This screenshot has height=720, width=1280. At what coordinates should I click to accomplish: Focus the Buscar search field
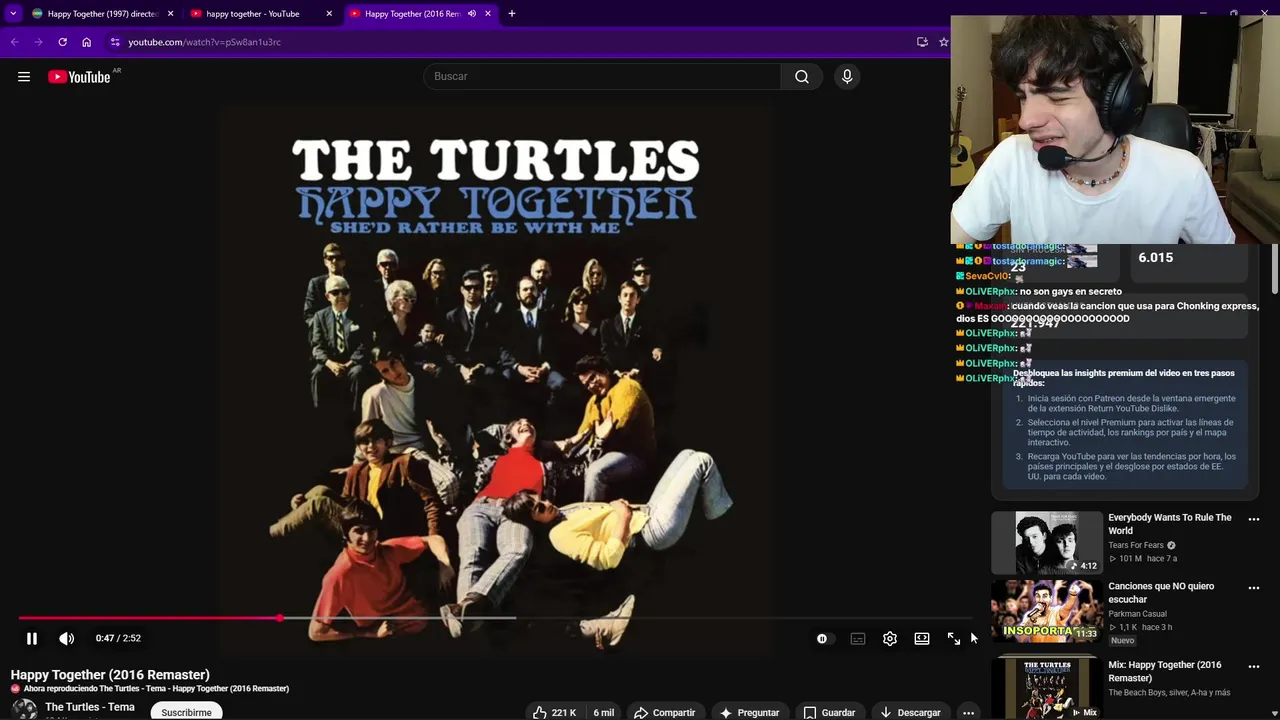tap(602, 77)
